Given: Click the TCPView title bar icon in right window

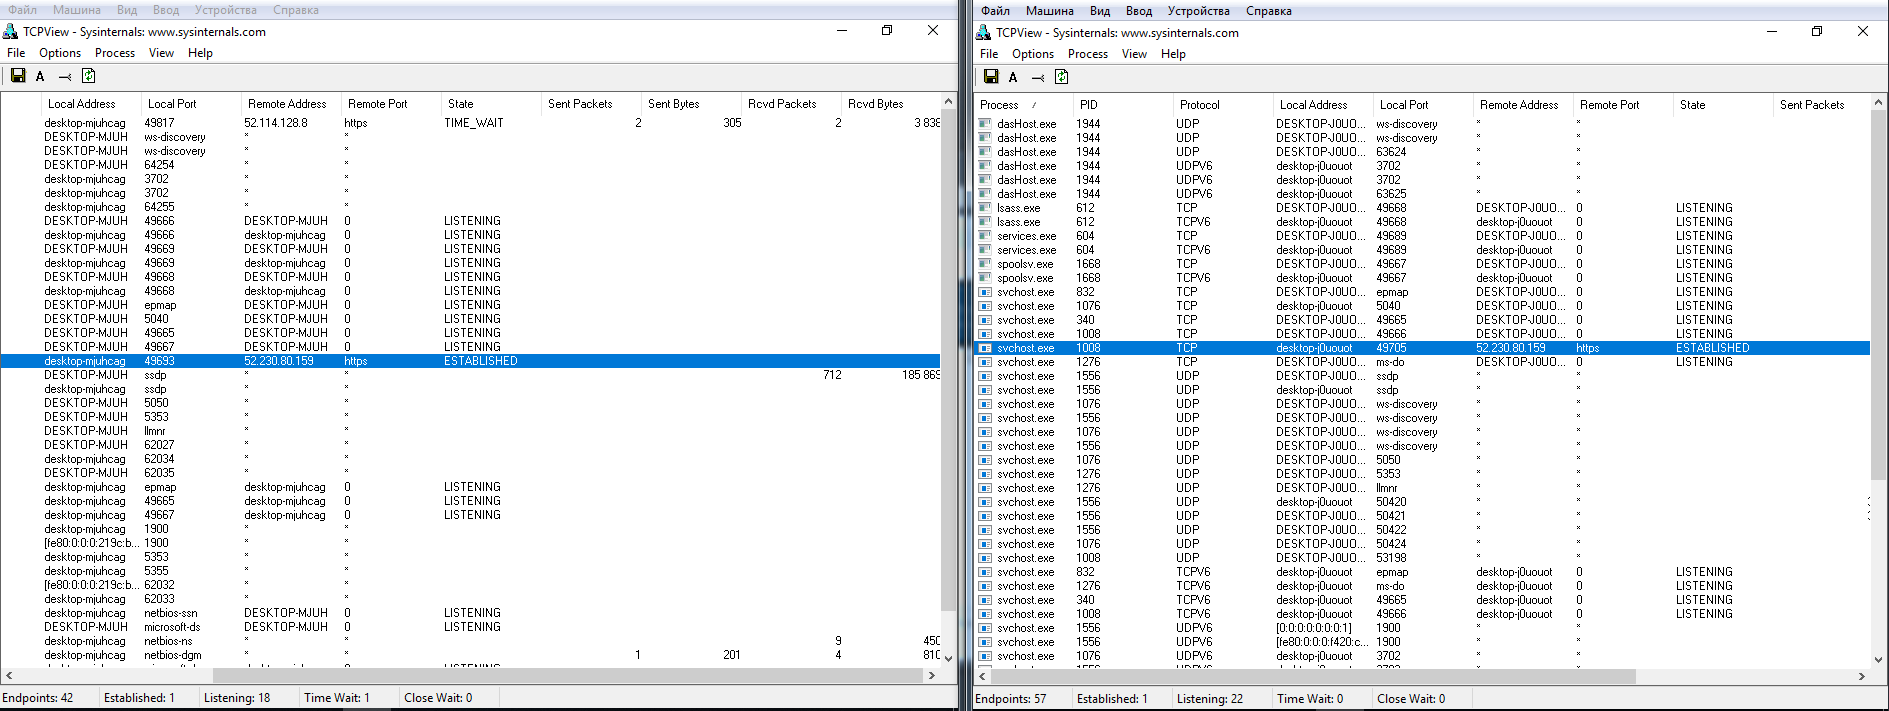Looking at the screenshot, I should coord(983,33).
